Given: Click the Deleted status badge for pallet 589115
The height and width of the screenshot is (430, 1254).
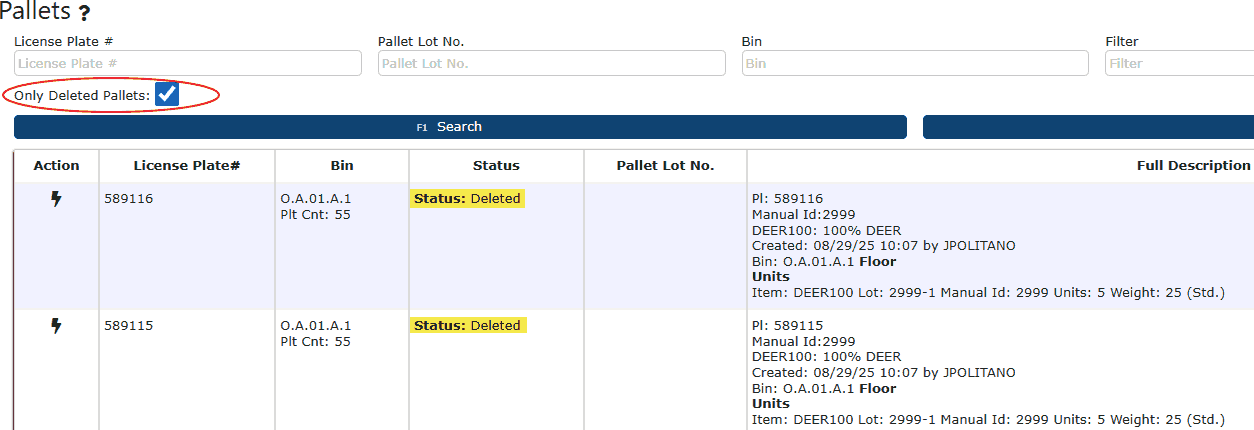Looking at the screenshot, I should (467, 326).
